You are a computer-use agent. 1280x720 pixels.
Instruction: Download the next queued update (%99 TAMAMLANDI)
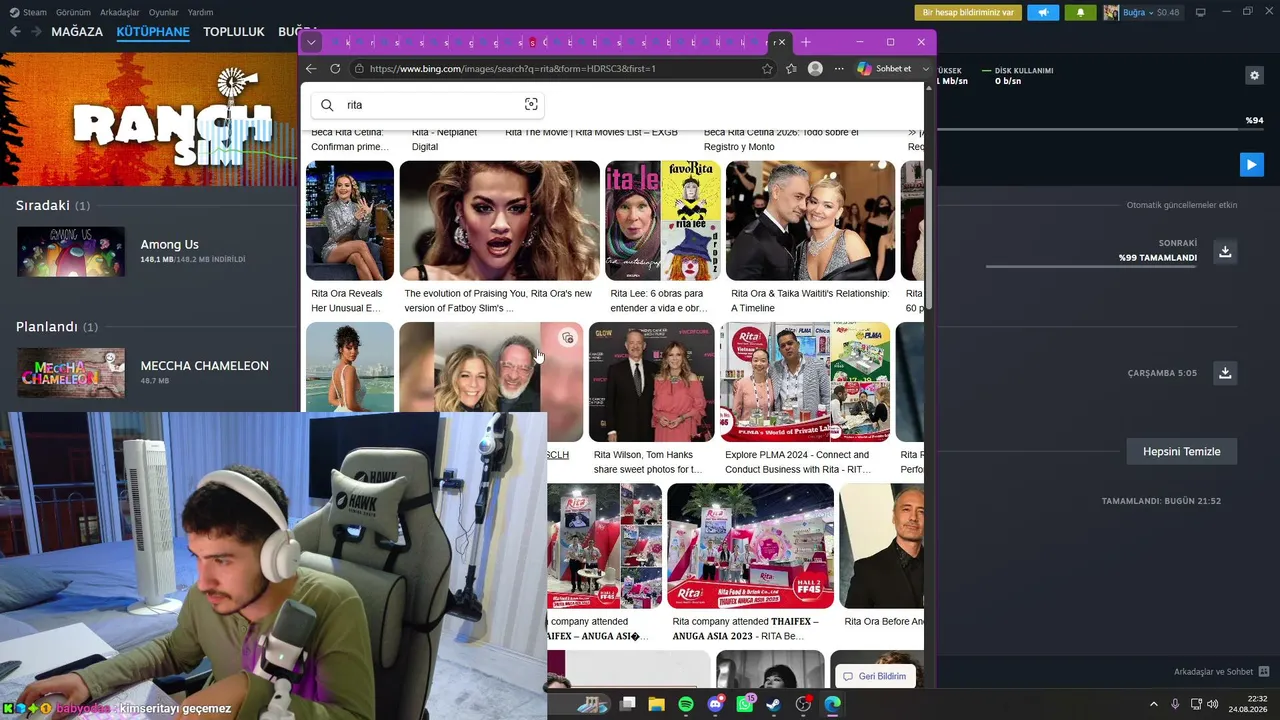point(1225,251)
